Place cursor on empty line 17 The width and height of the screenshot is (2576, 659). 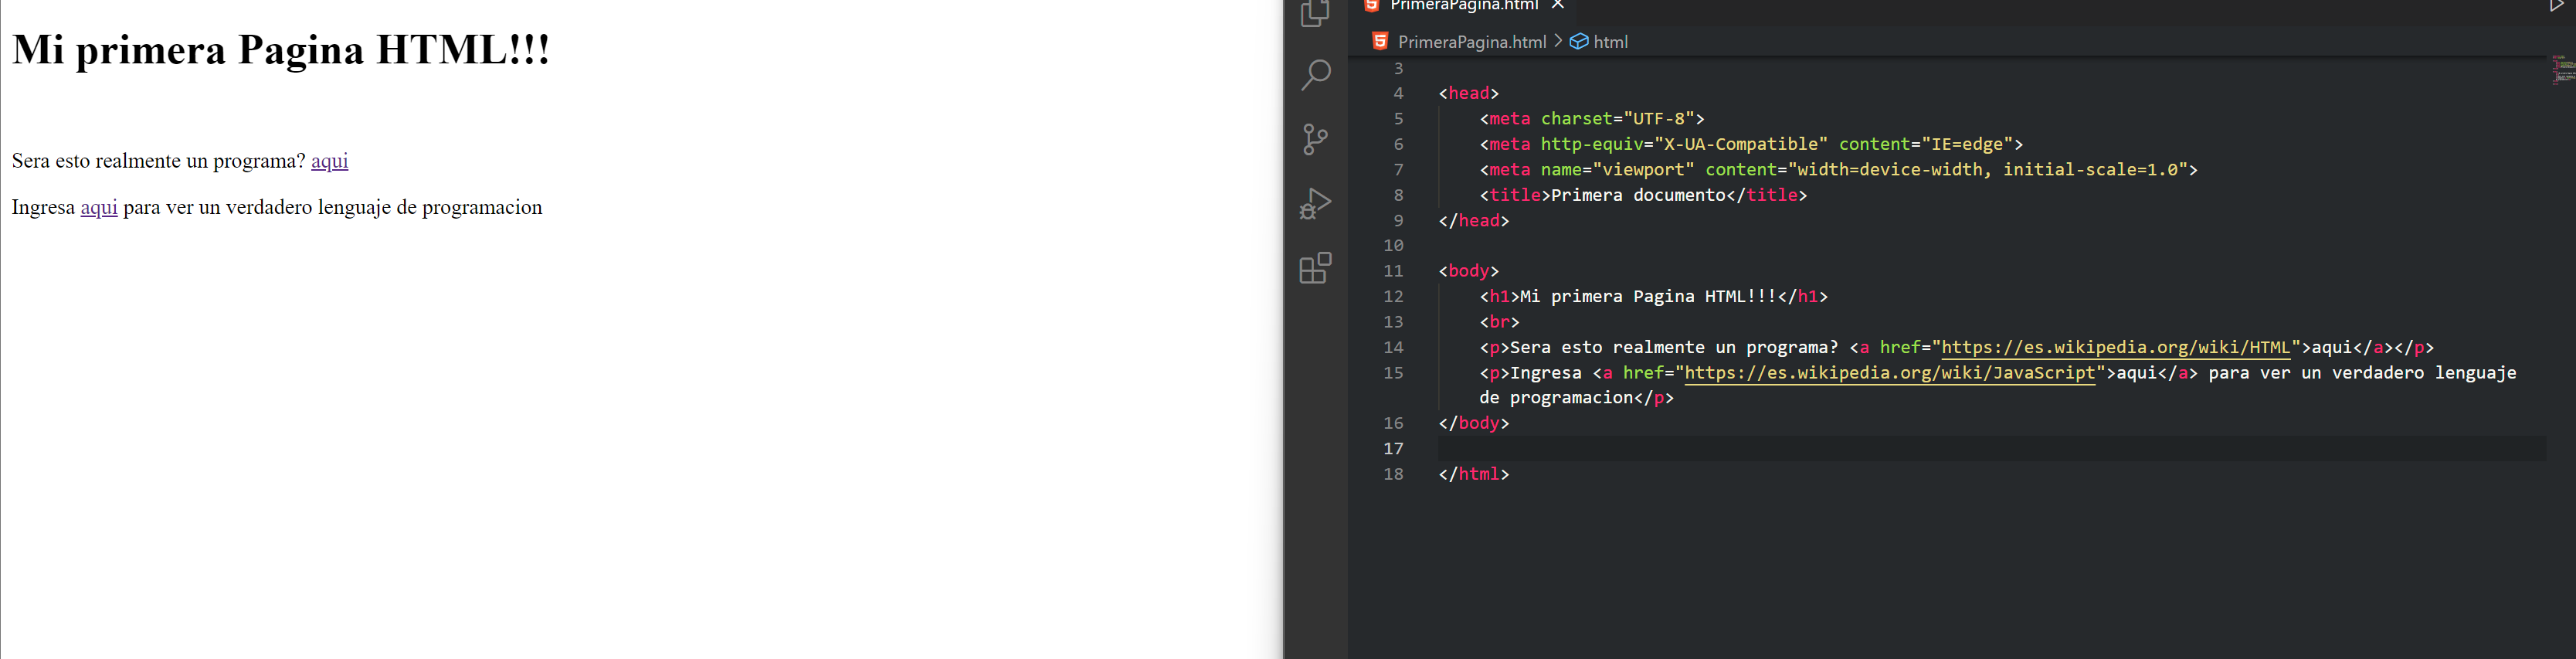1991,449
